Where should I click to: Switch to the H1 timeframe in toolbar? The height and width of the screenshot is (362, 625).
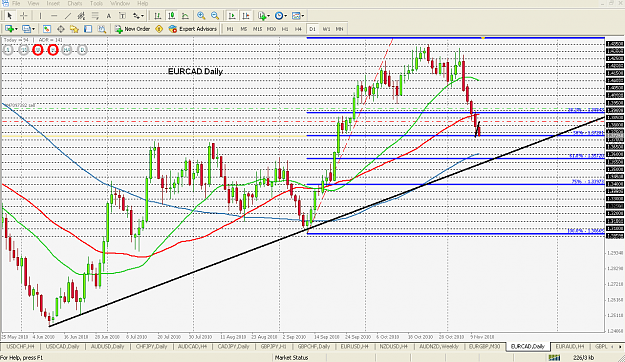(x=285, y=29)
